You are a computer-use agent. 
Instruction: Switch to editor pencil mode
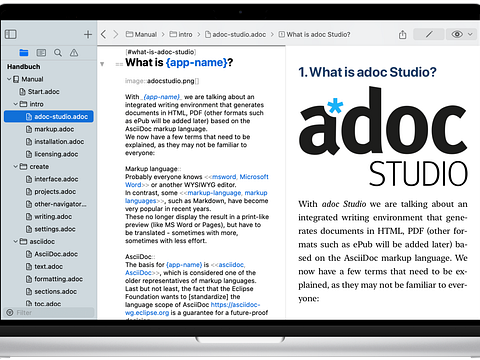[429, 34]
